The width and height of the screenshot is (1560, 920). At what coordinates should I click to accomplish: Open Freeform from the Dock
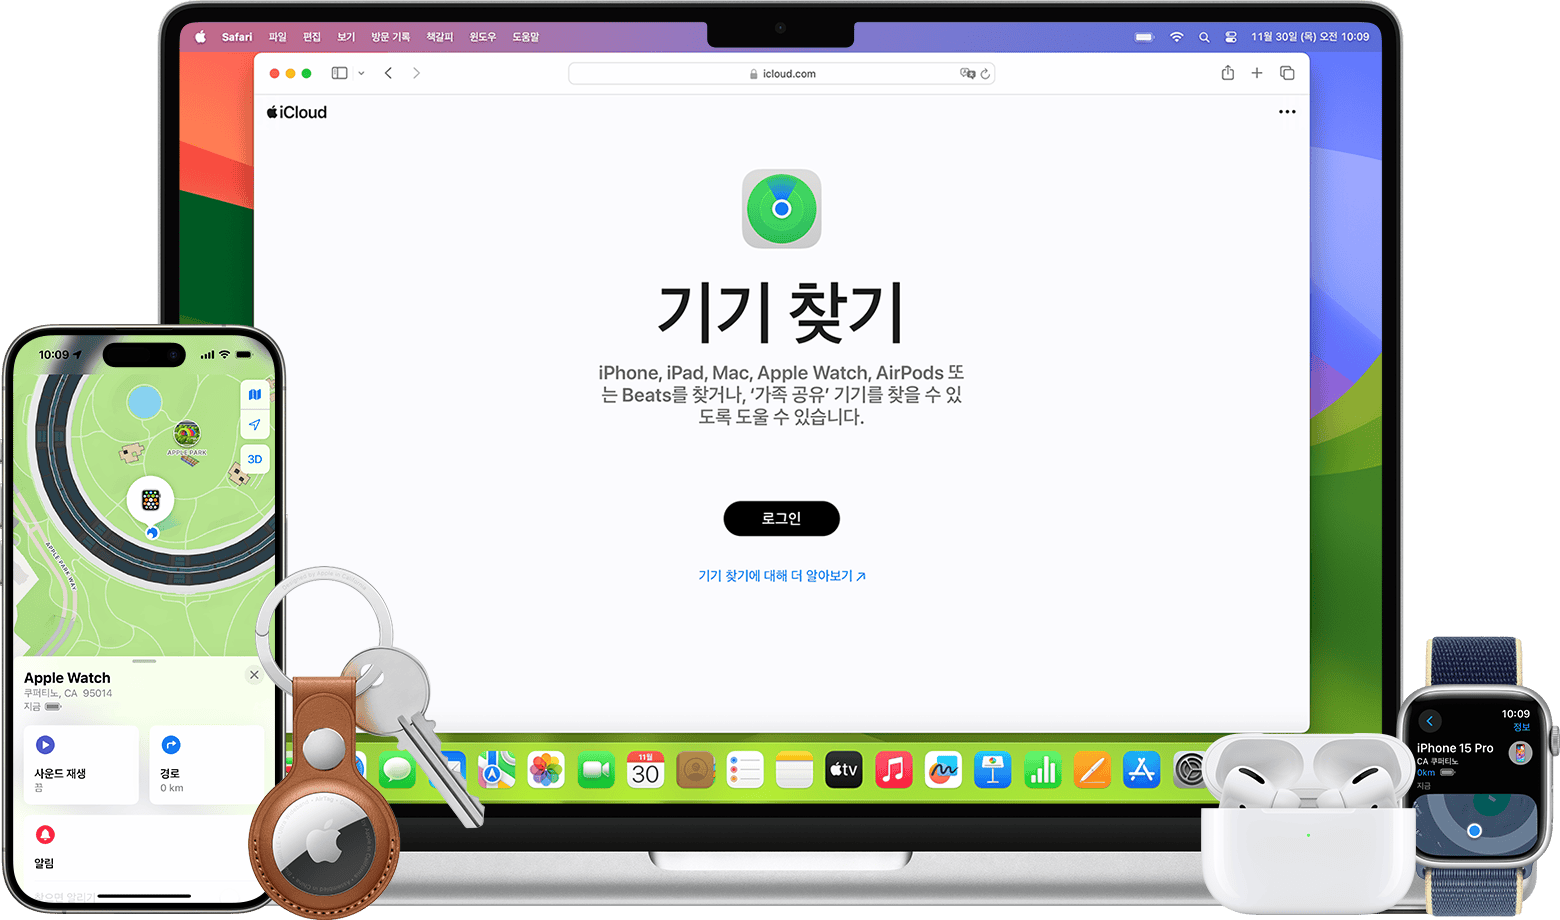(x=943, y=770)
